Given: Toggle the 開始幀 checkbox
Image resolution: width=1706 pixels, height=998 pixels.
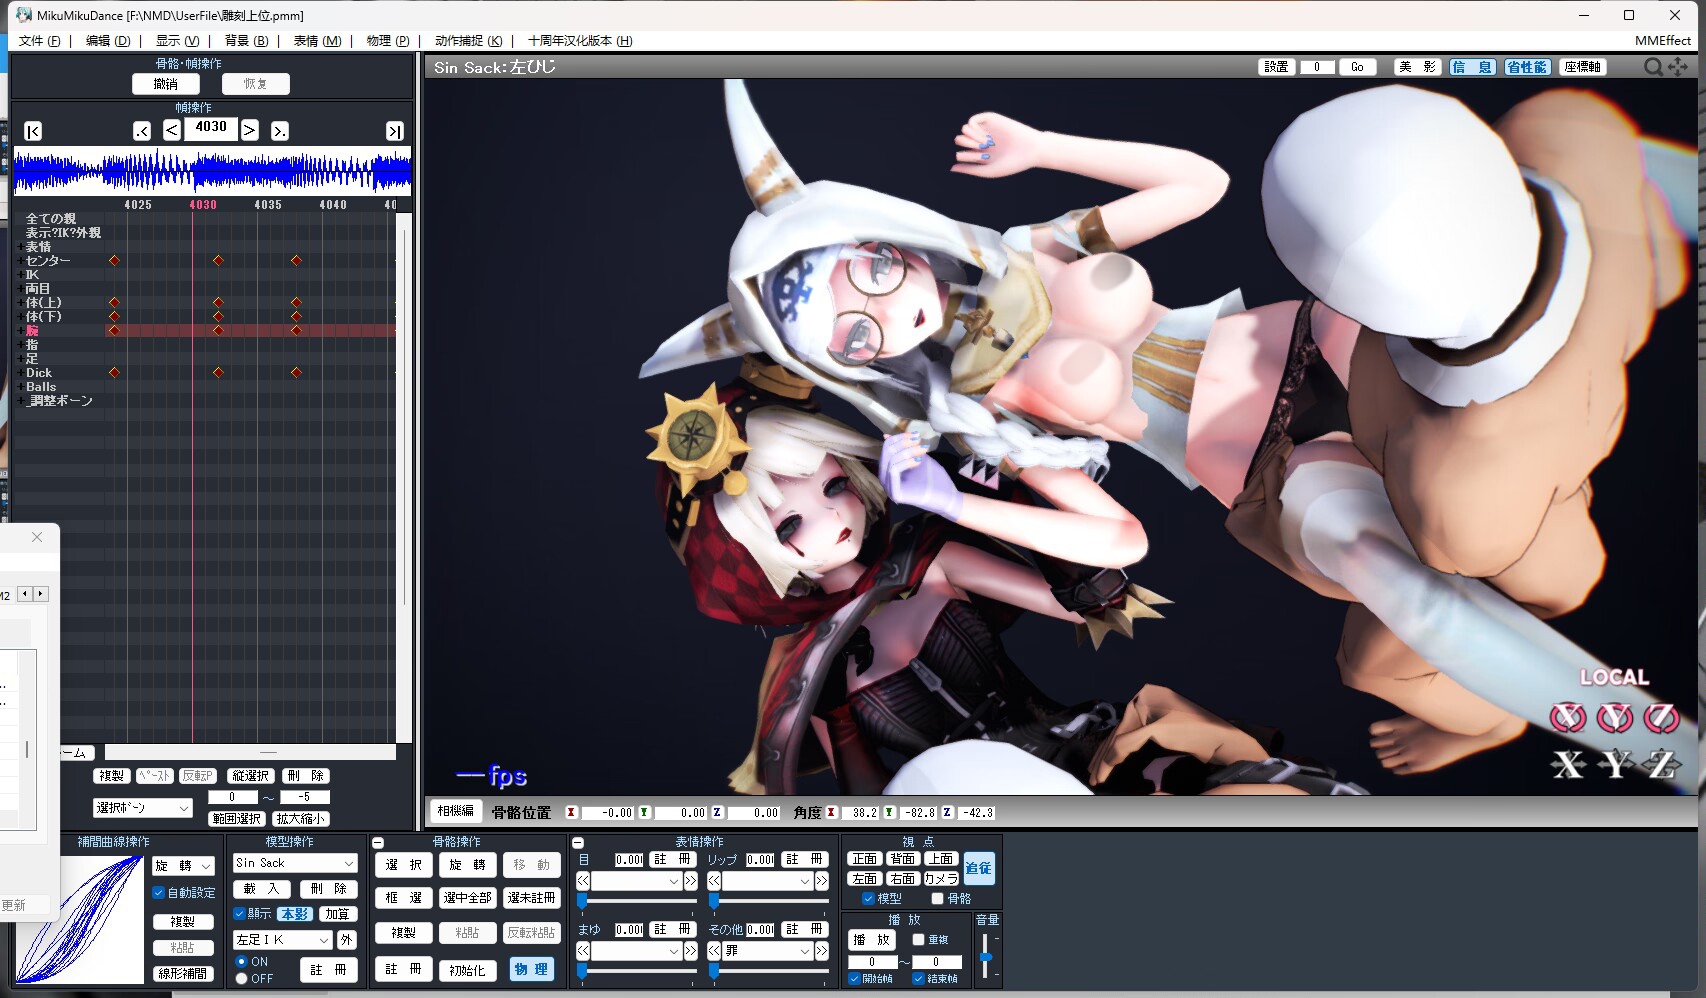Looking at the screenshot, I should point(854,979).
